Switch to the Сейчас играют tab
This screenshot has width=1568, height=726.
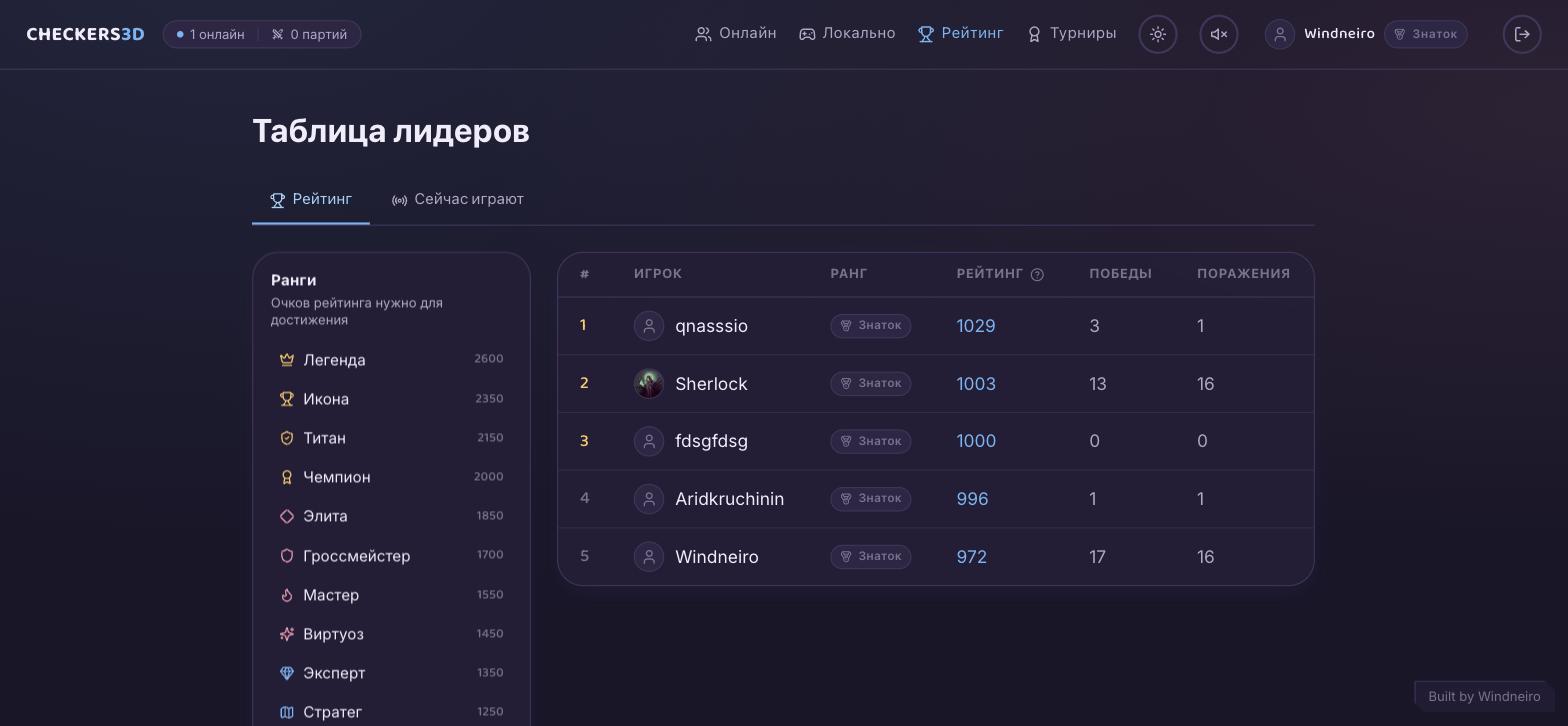click(457, 200)
